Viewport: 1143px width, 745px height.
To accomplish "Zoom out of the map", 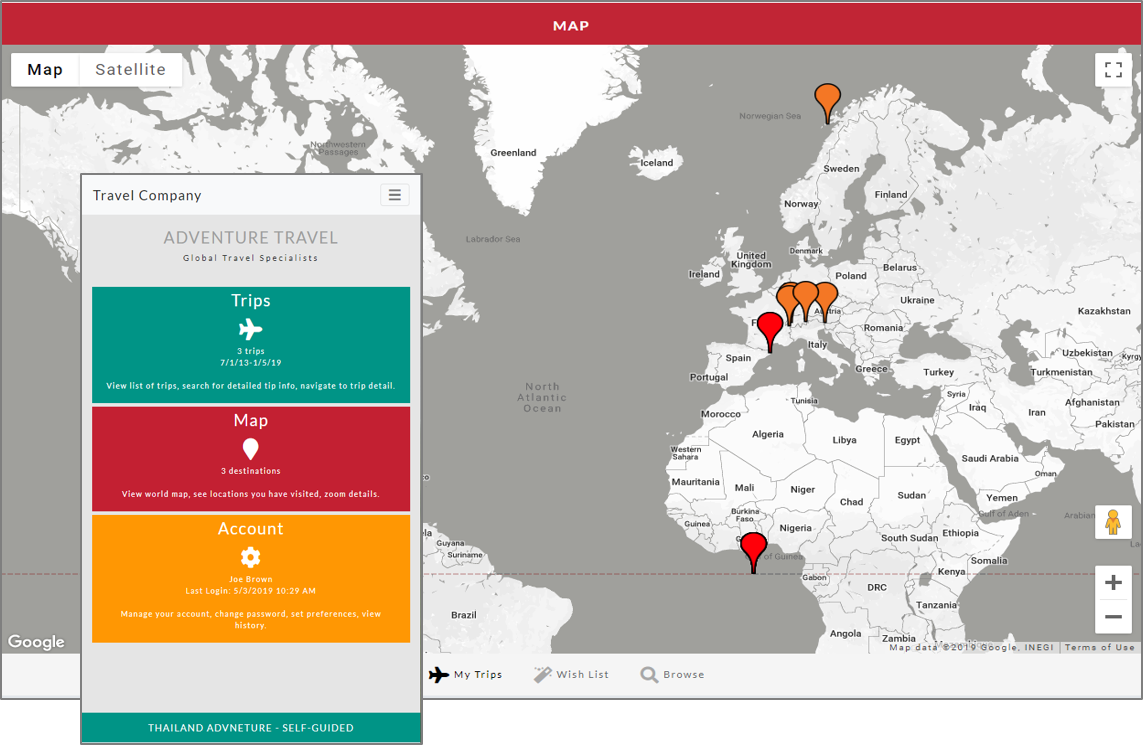I will click(1113, 617).
